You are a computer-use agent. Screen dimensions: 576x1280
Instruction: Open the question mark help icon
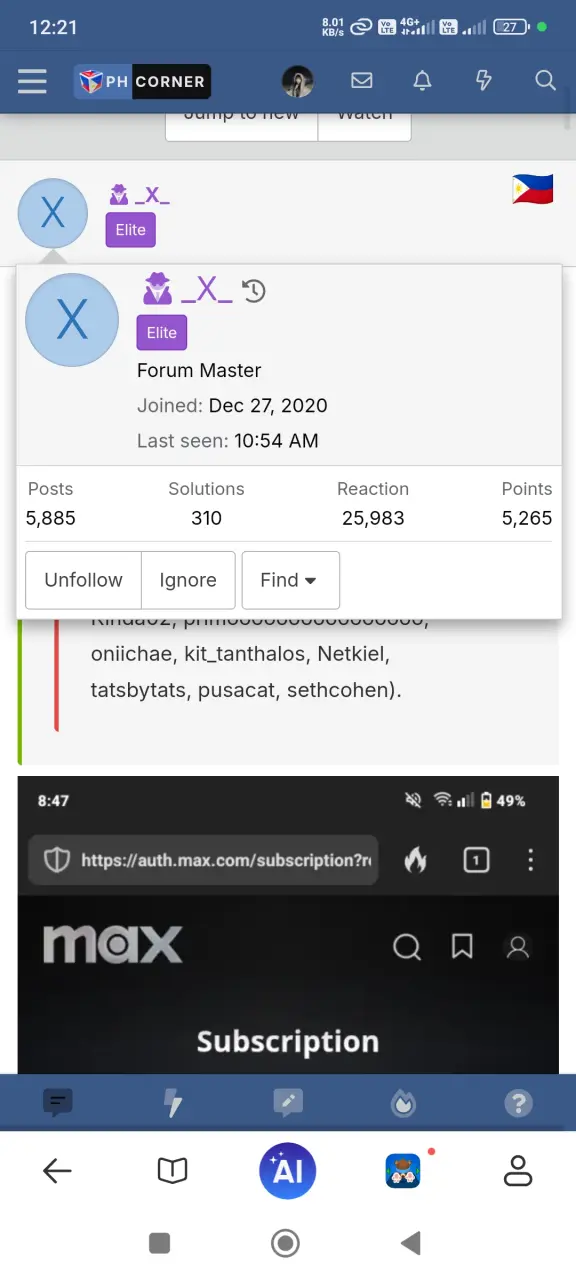(x=518, y=1103)
